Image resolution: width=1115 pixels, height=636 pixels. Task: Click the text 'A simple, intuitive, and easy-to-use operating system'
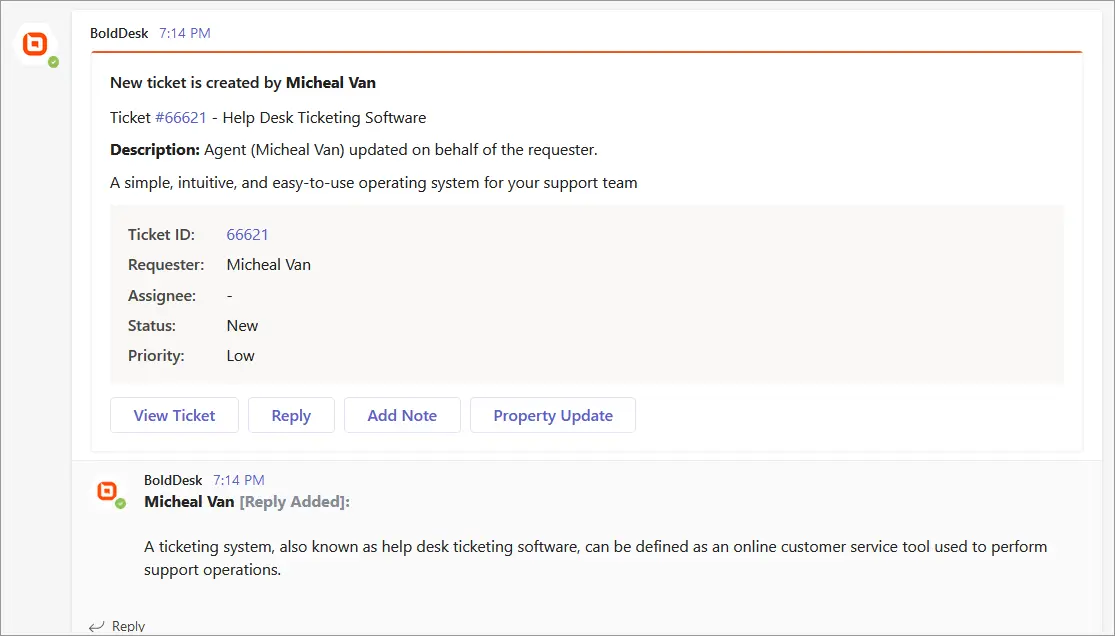(x=295, y=183)
